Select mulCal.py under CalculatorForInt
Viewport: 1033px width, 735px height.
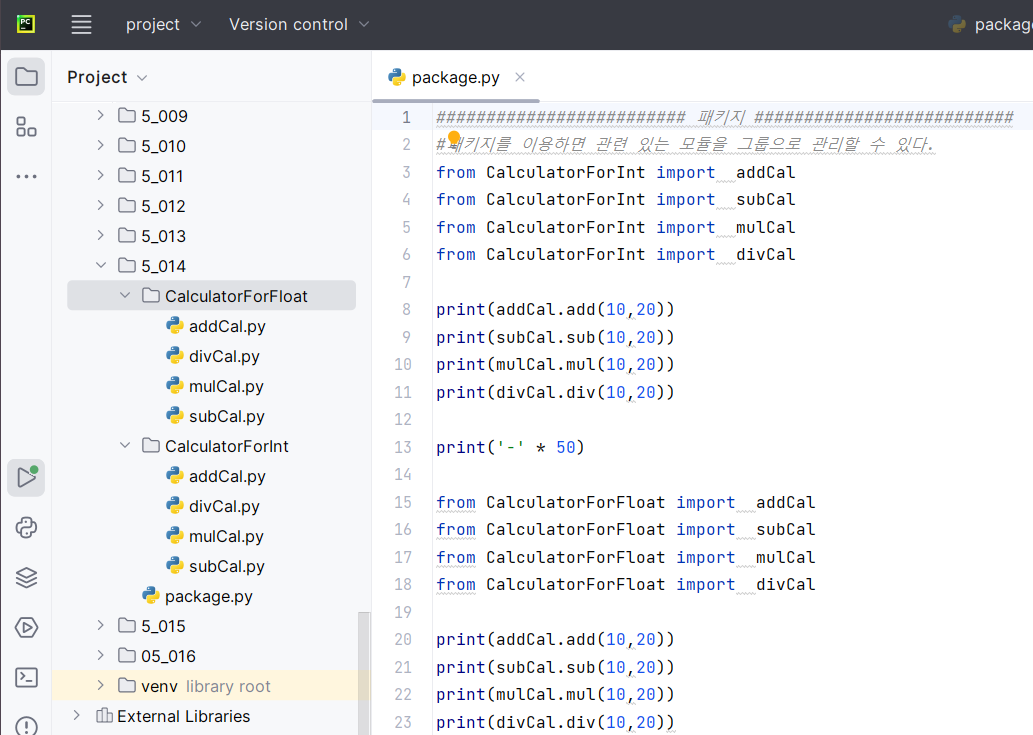[x=226, y=536]
